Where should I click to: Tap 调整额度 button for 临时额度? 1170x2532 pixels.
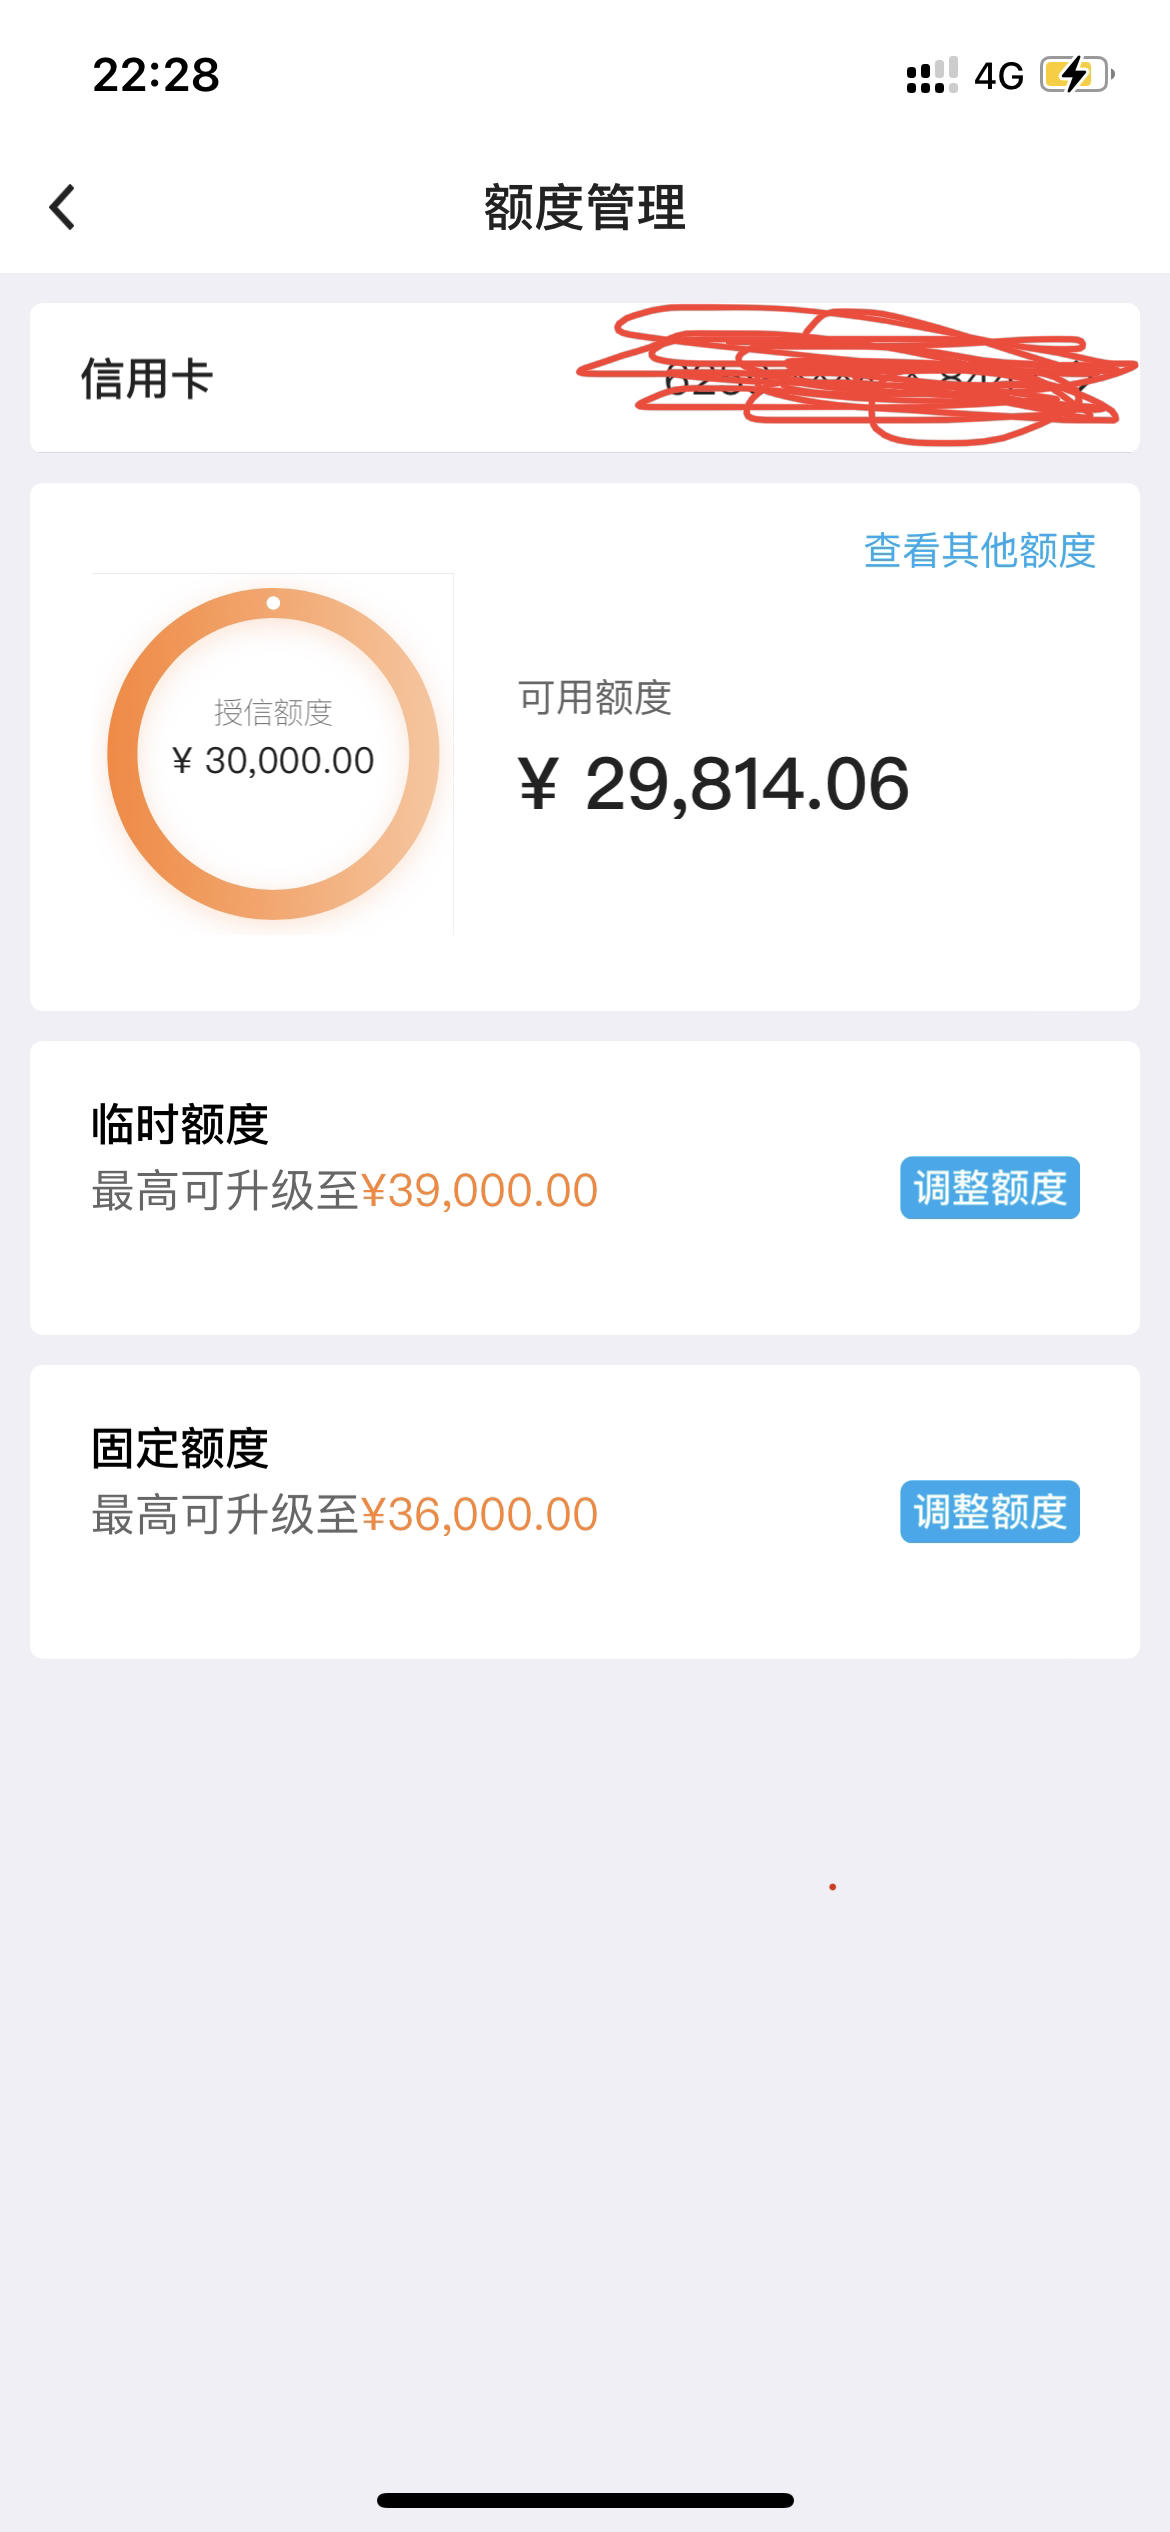[x=990, y=1188]
